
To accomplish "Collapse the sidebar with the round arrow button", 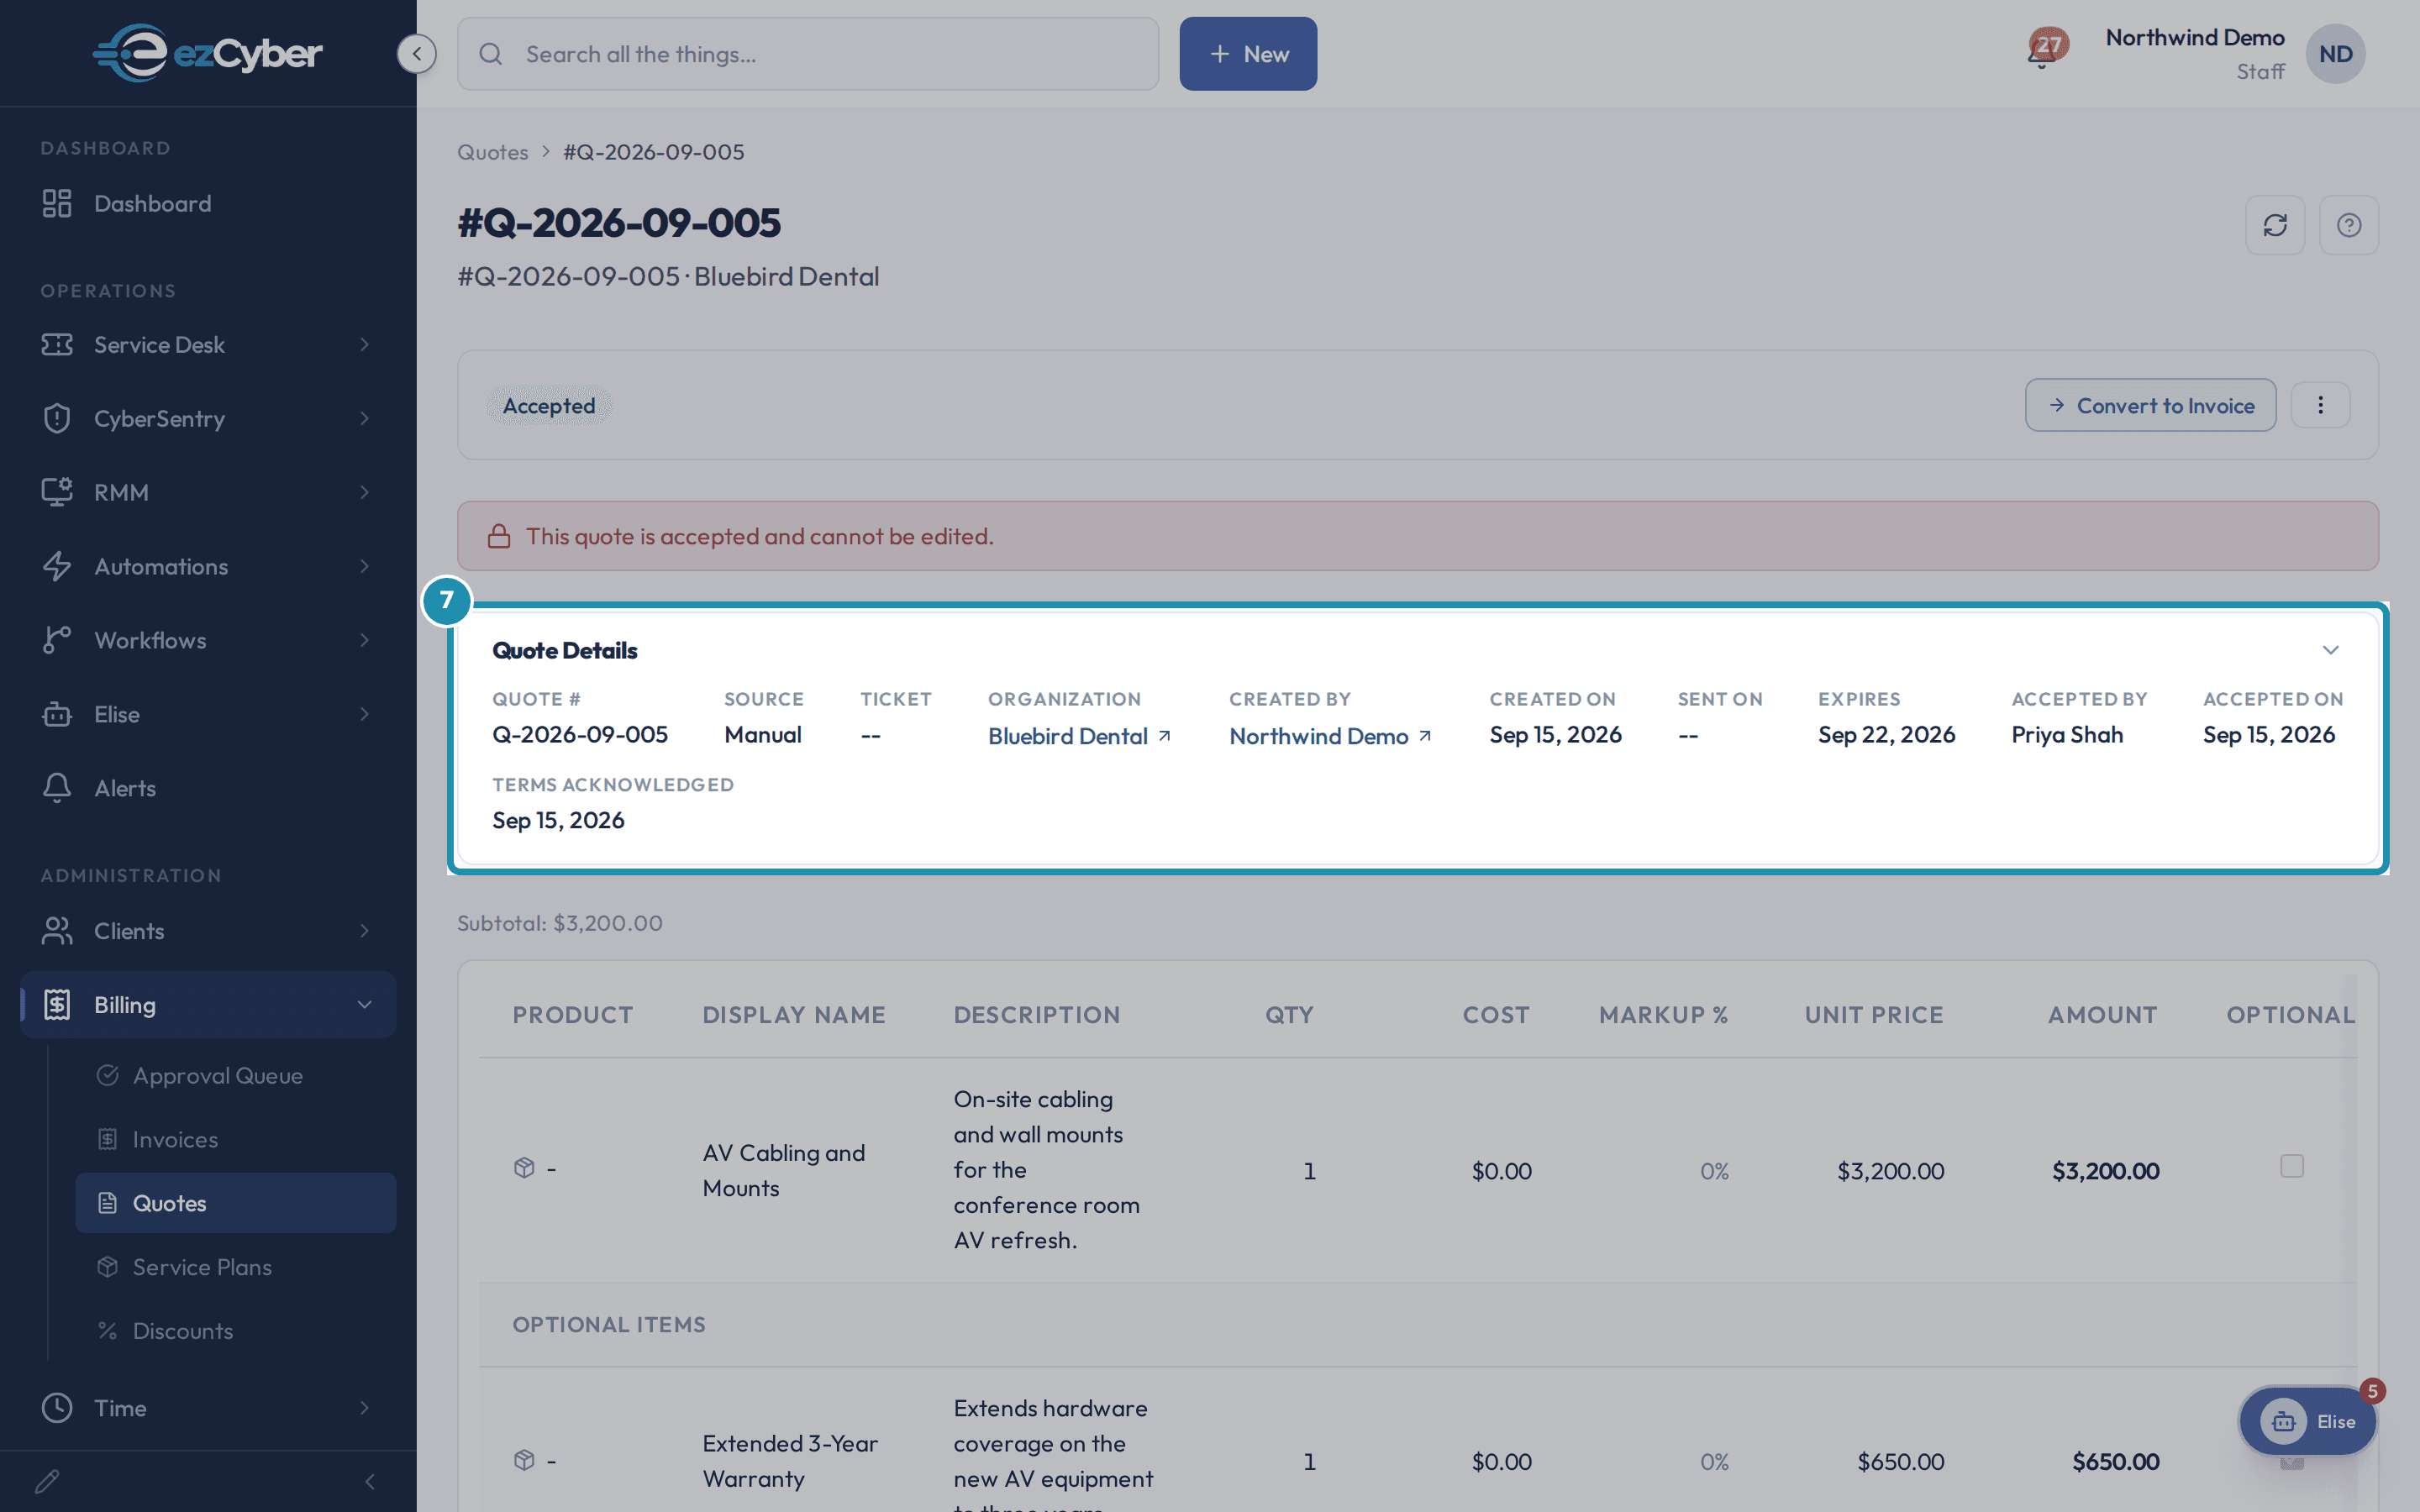I will tap(416, 53).
